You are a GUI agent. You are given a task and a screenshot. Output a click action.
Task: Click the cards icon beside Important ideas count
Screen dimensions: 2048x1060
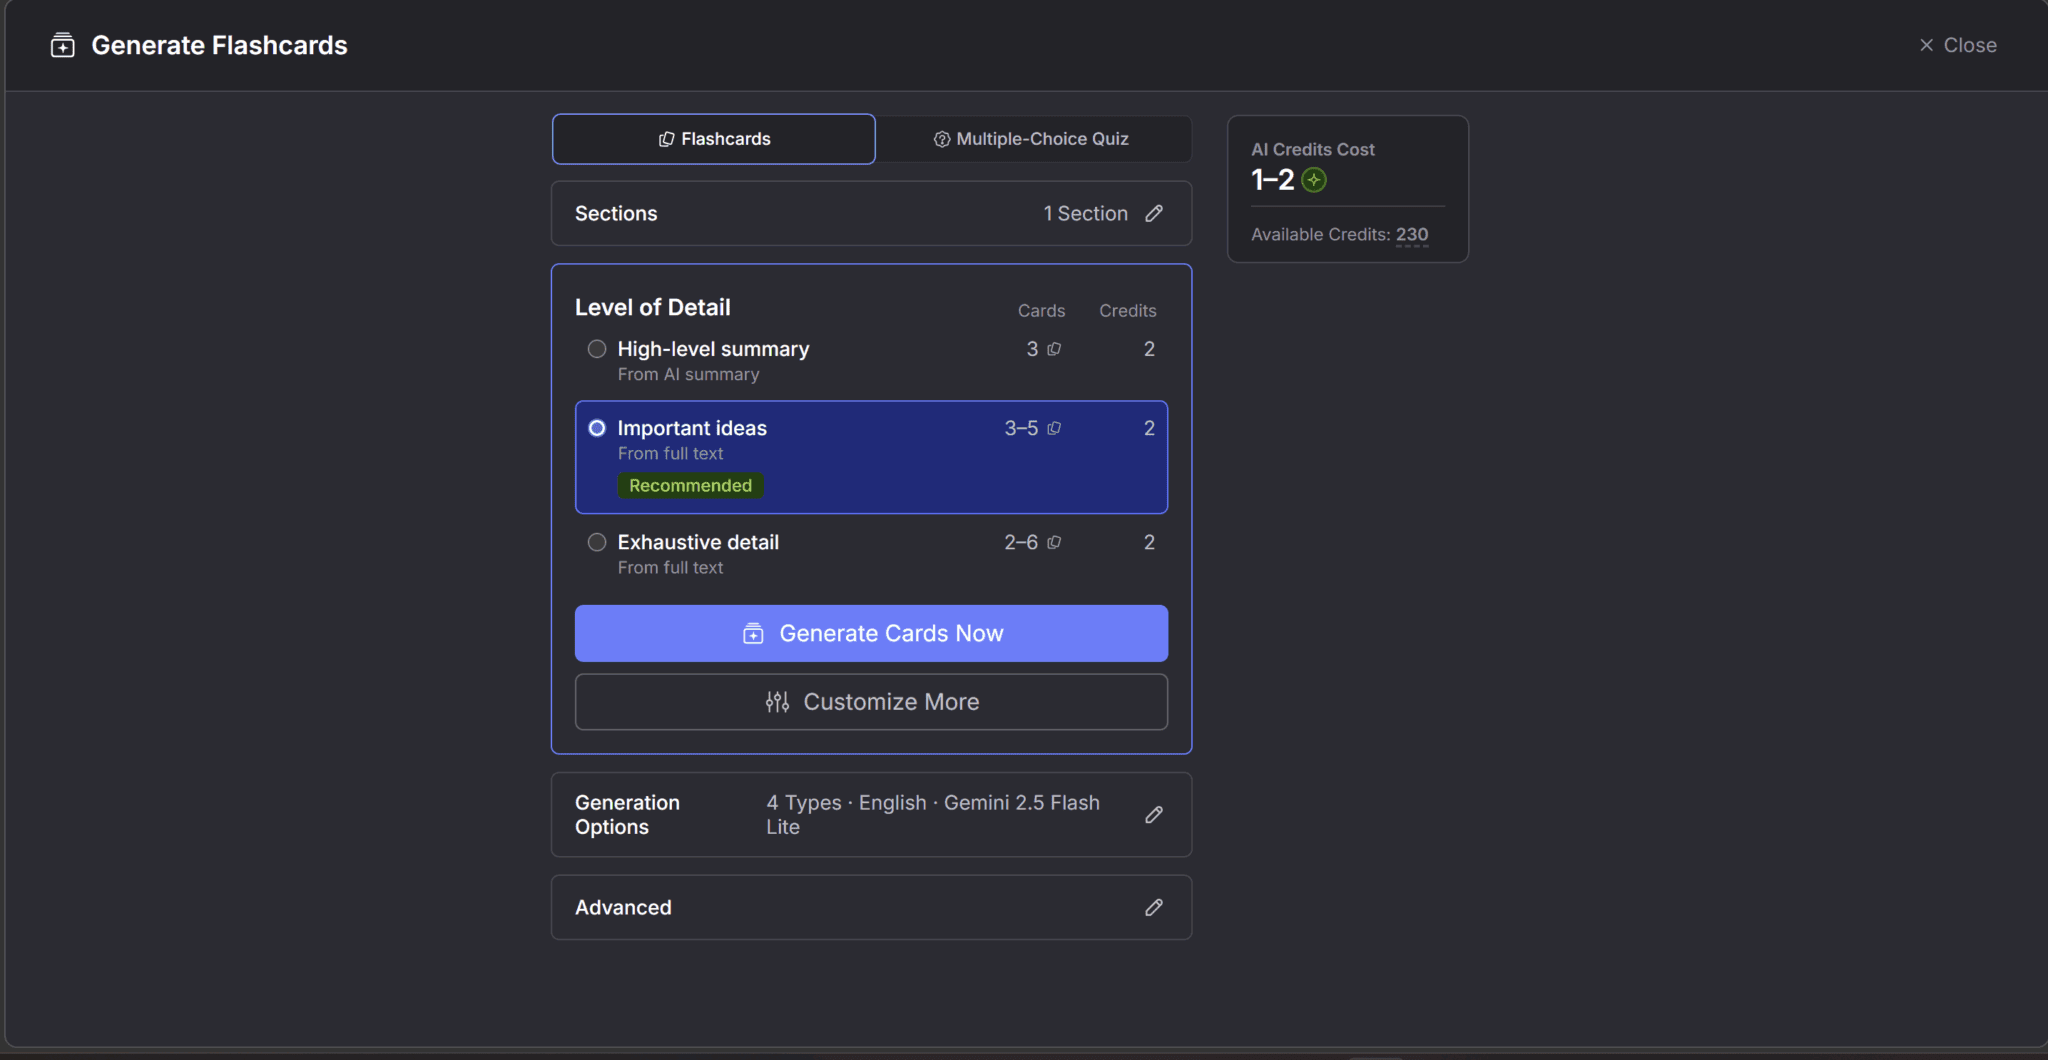click(x=1054, y=428)
